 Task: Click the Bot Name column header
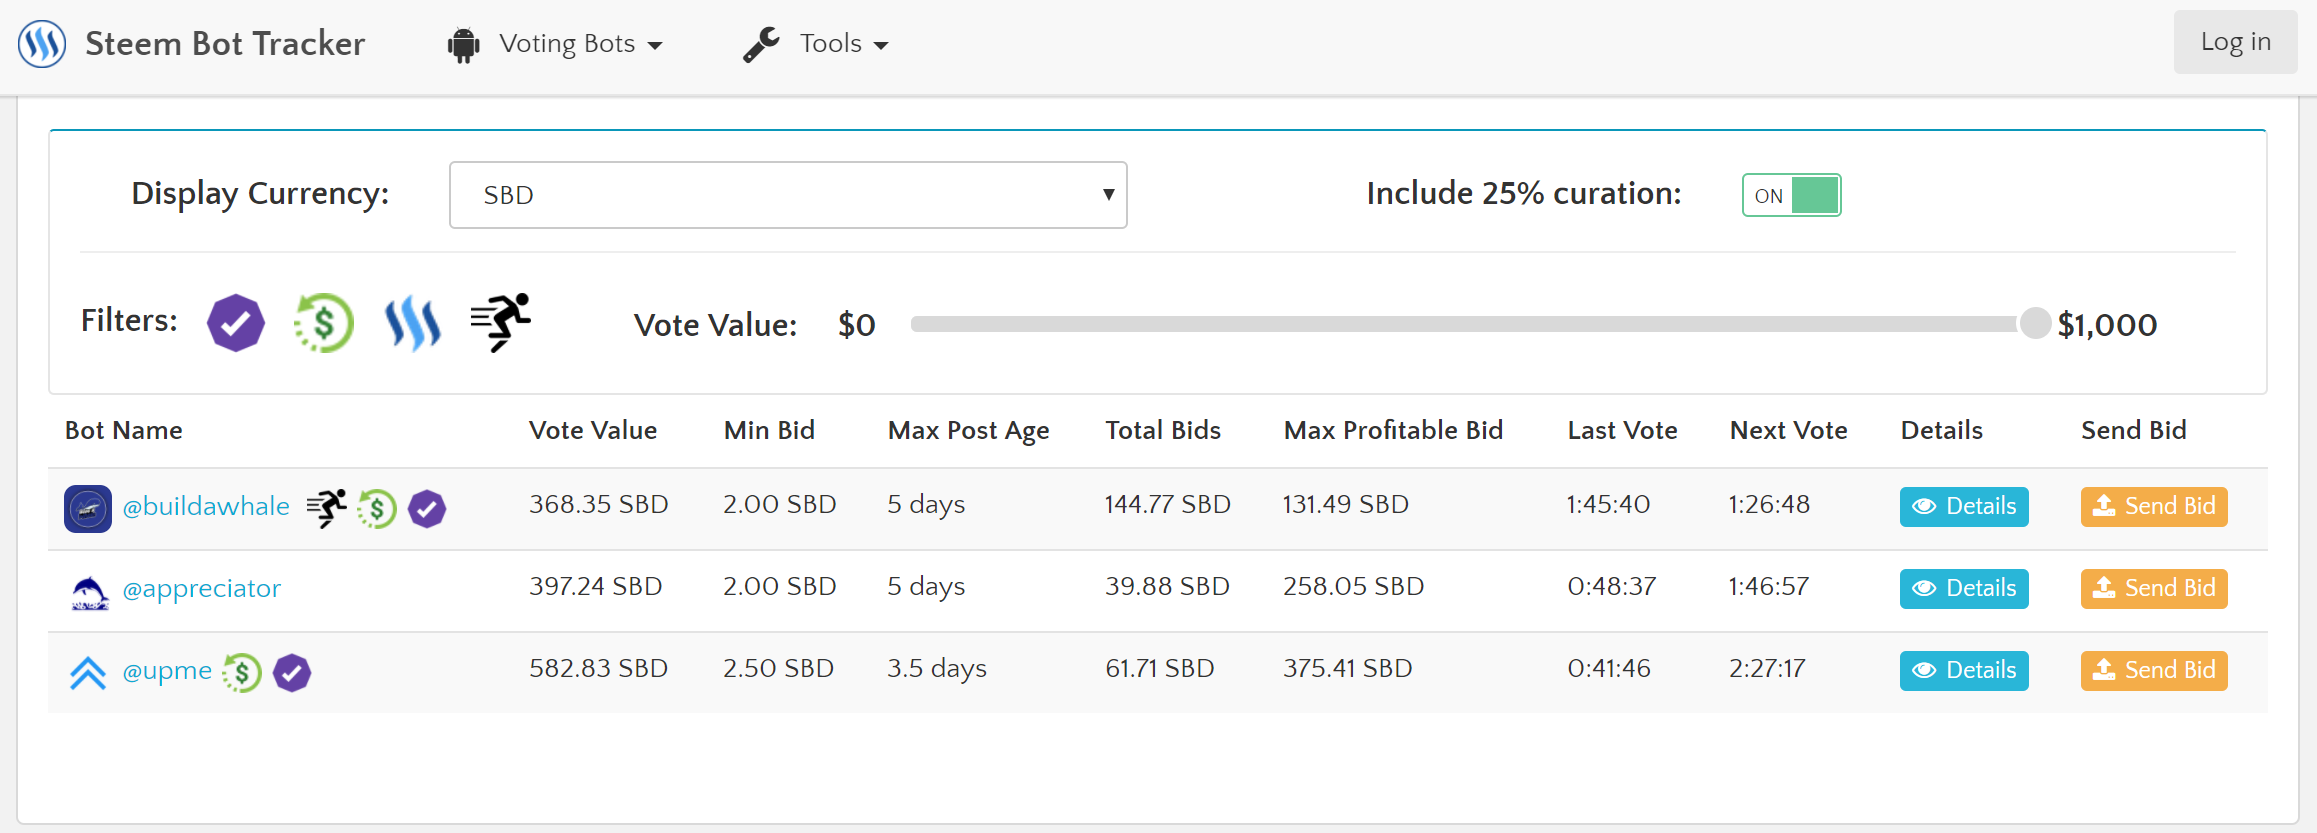pyautogui.click(x=124, y=431)
